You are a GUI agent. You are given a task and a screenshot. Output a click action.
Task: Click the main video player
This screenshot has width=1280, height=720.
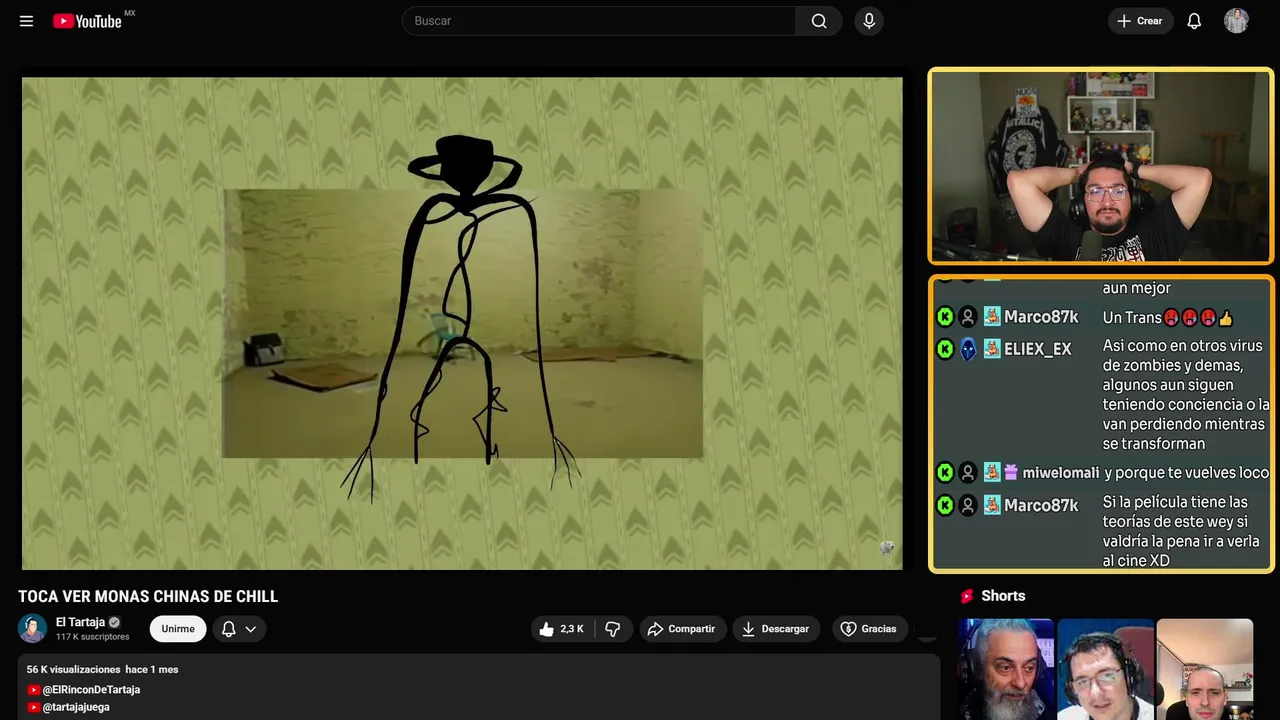coord(462,323)
